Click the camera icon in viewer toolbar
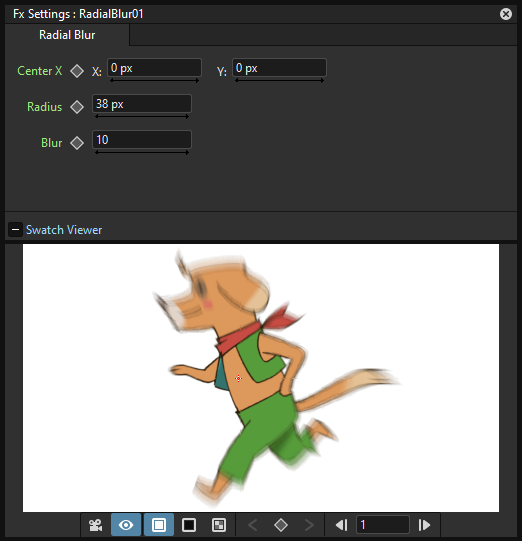522x541 pixels. (96, 525)
